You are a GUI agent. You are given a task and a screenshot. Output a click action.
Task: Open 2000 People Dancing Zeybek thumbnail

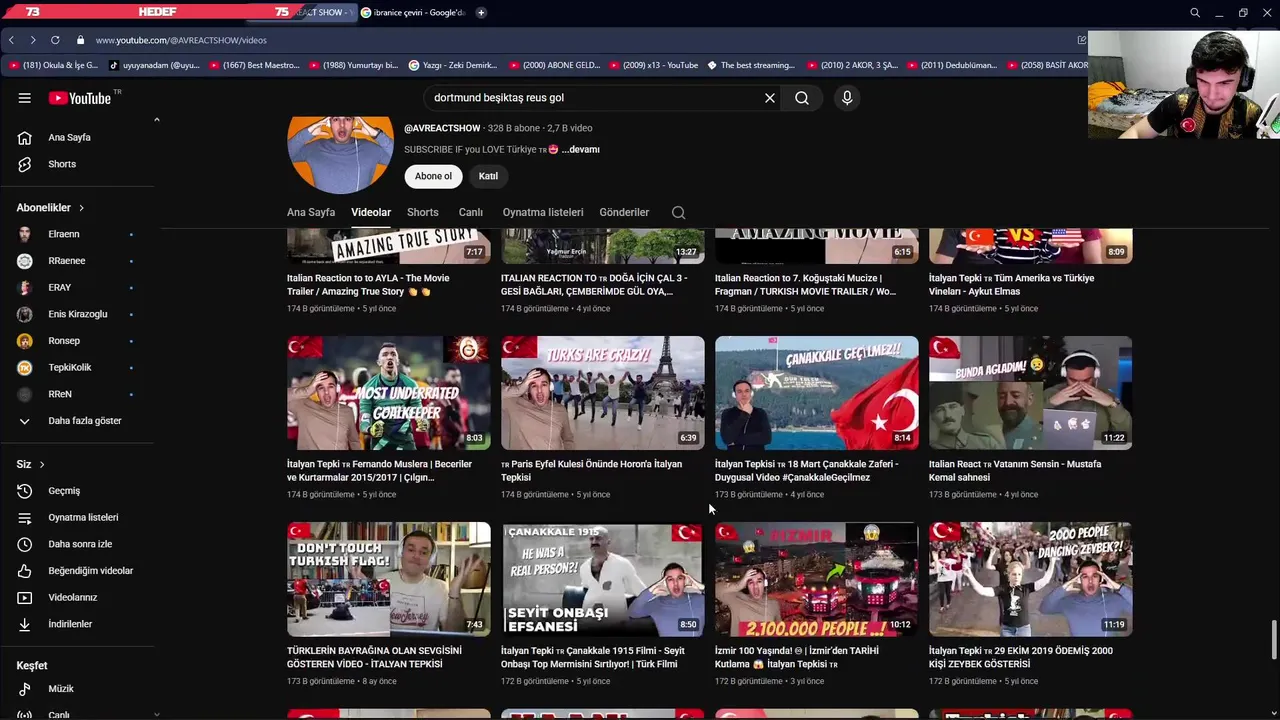[1031, 579]
